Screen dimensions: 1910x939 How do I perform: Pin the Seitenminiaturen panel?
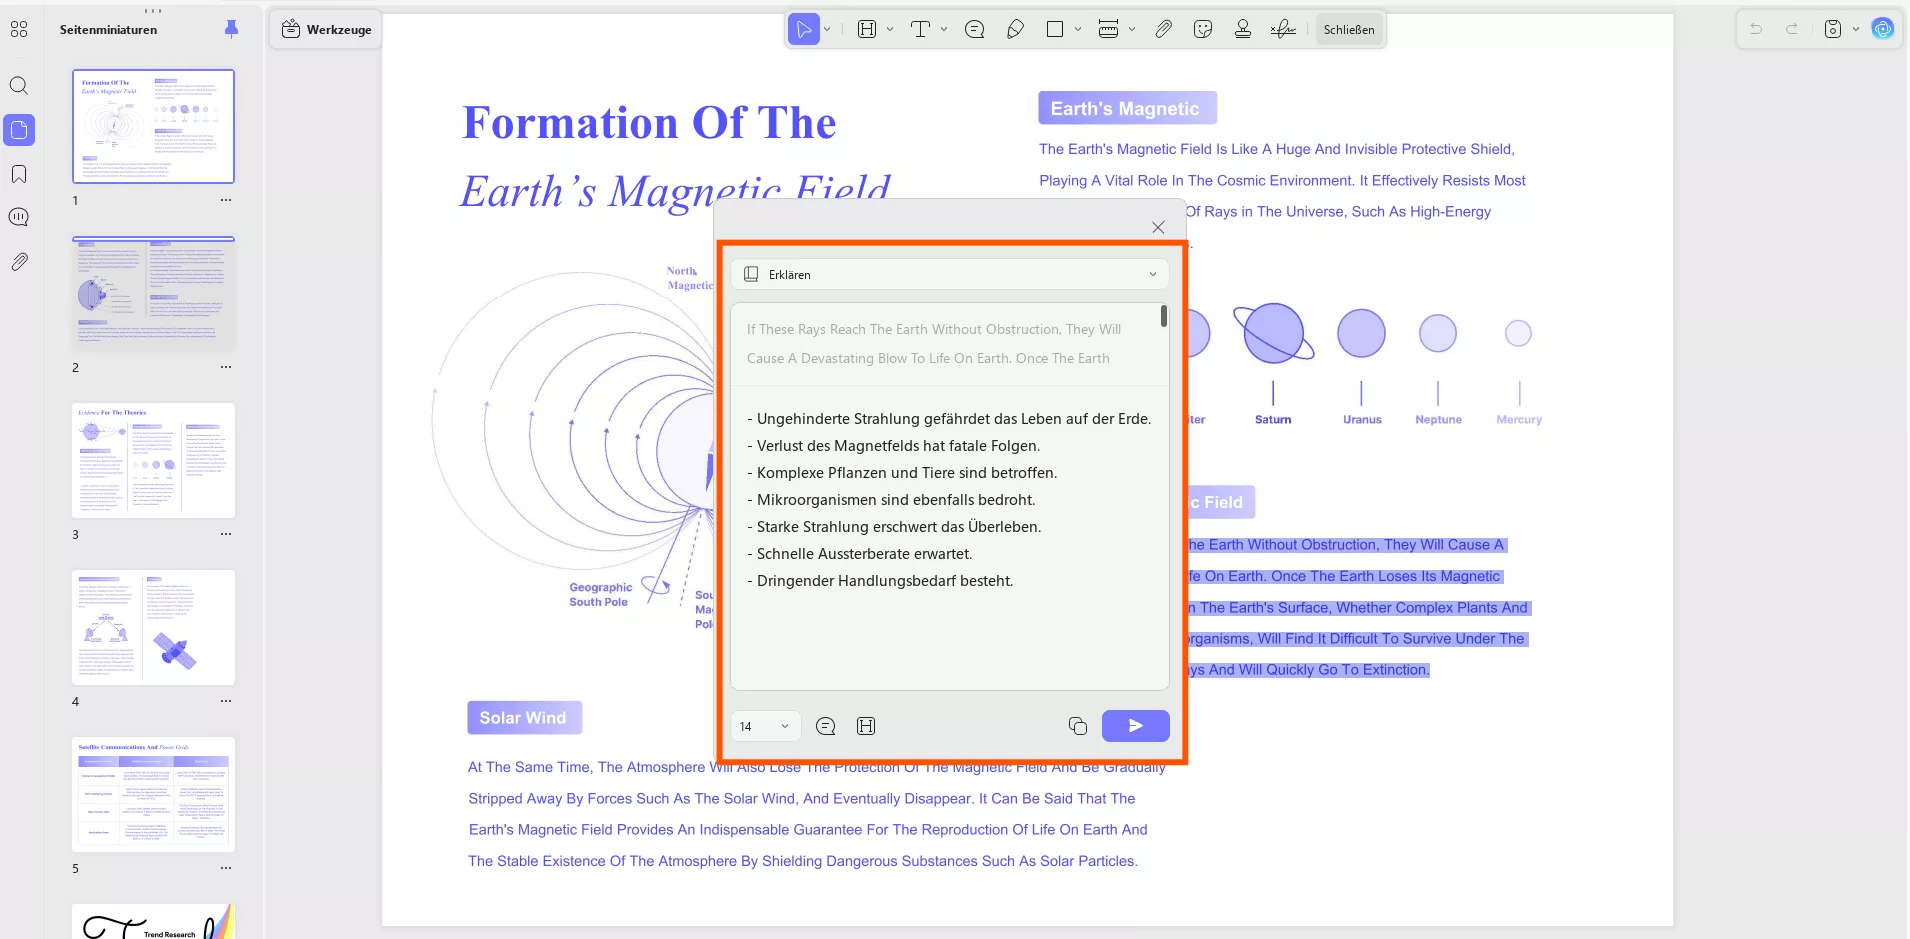coord(231,29)
